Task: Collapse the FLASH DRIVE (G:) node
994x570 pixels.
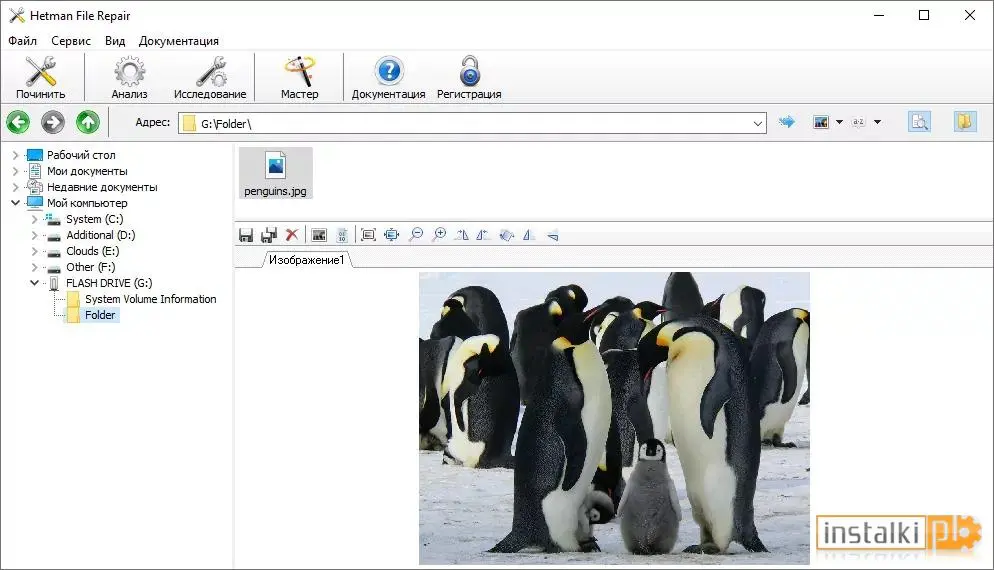Action: pyautogui.click(x=35, y=283)
